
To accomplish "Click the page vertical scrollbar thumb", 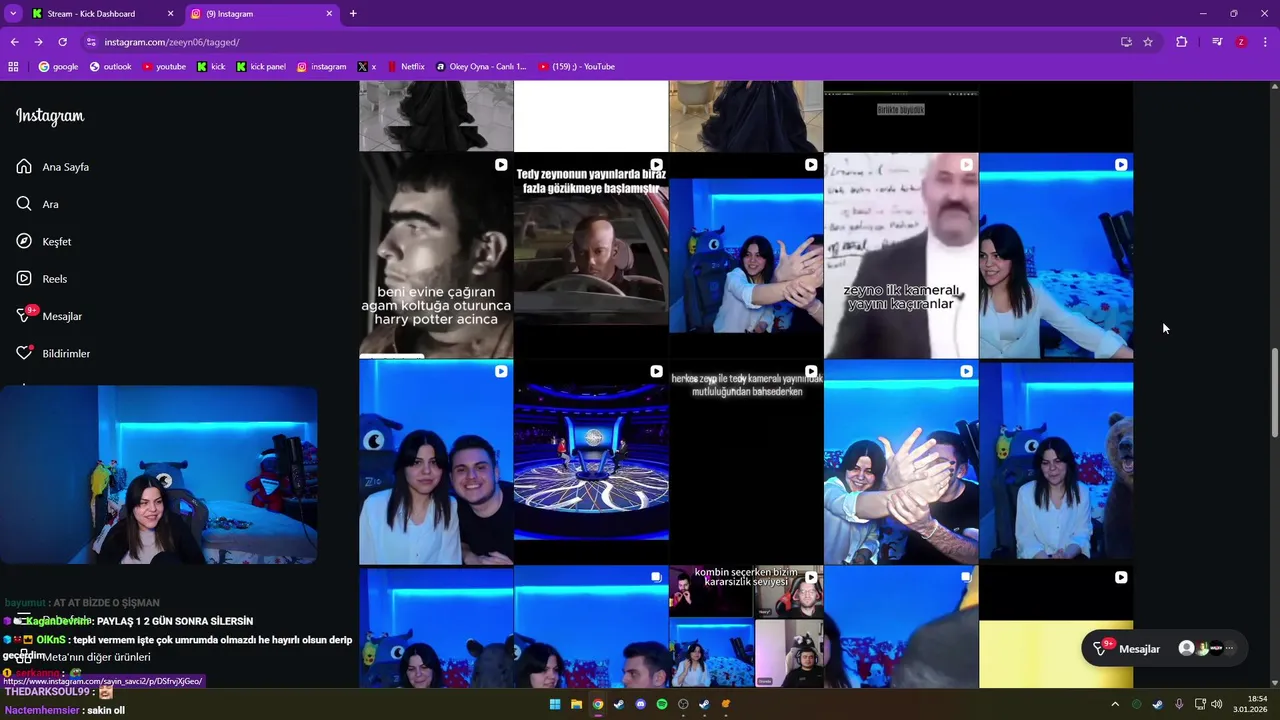I will pyautogui.click(x=1274, y=391).
